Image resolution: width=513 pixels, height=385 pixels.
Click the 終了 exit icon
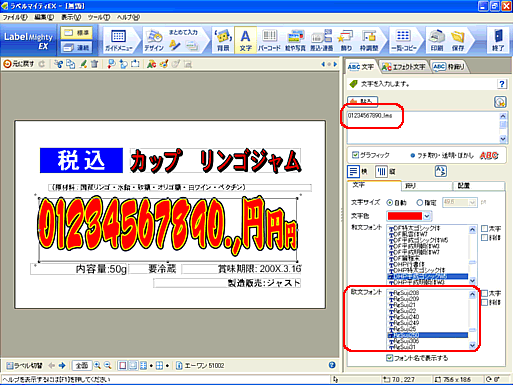pos(498,40)
